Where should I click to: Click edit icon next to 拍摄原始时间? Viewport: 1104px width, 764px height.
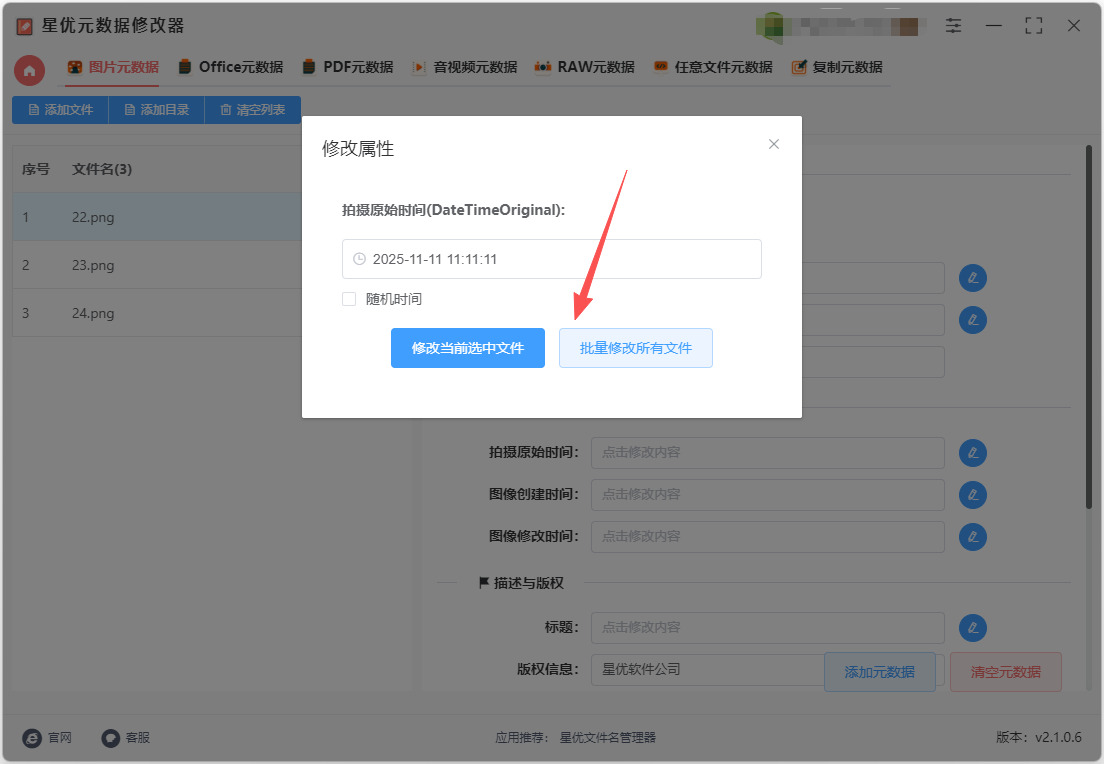point(972,453)
